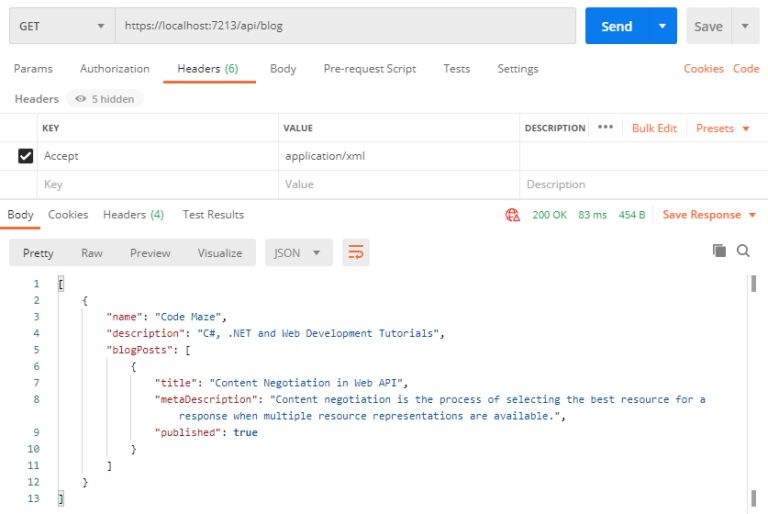The height and width of the screenshot is (514, 768).
Task: Select the Raw response view
Action: (x=92, y=253)
